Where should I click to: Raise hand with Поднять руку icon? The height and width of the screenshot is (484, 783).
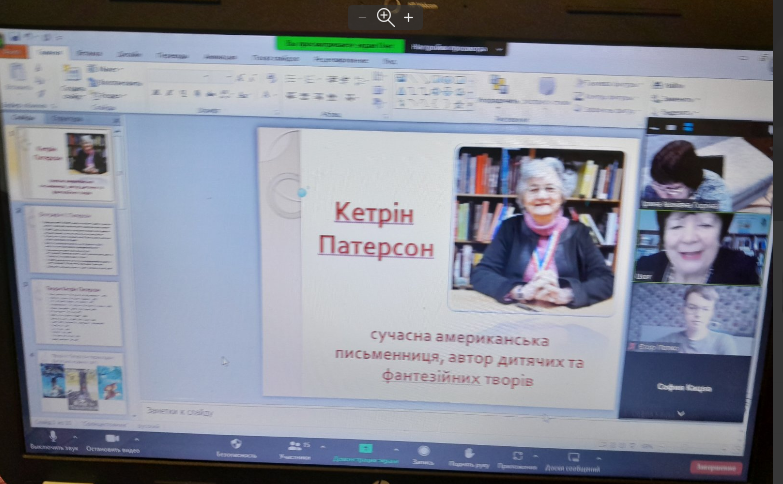(468, 453)
